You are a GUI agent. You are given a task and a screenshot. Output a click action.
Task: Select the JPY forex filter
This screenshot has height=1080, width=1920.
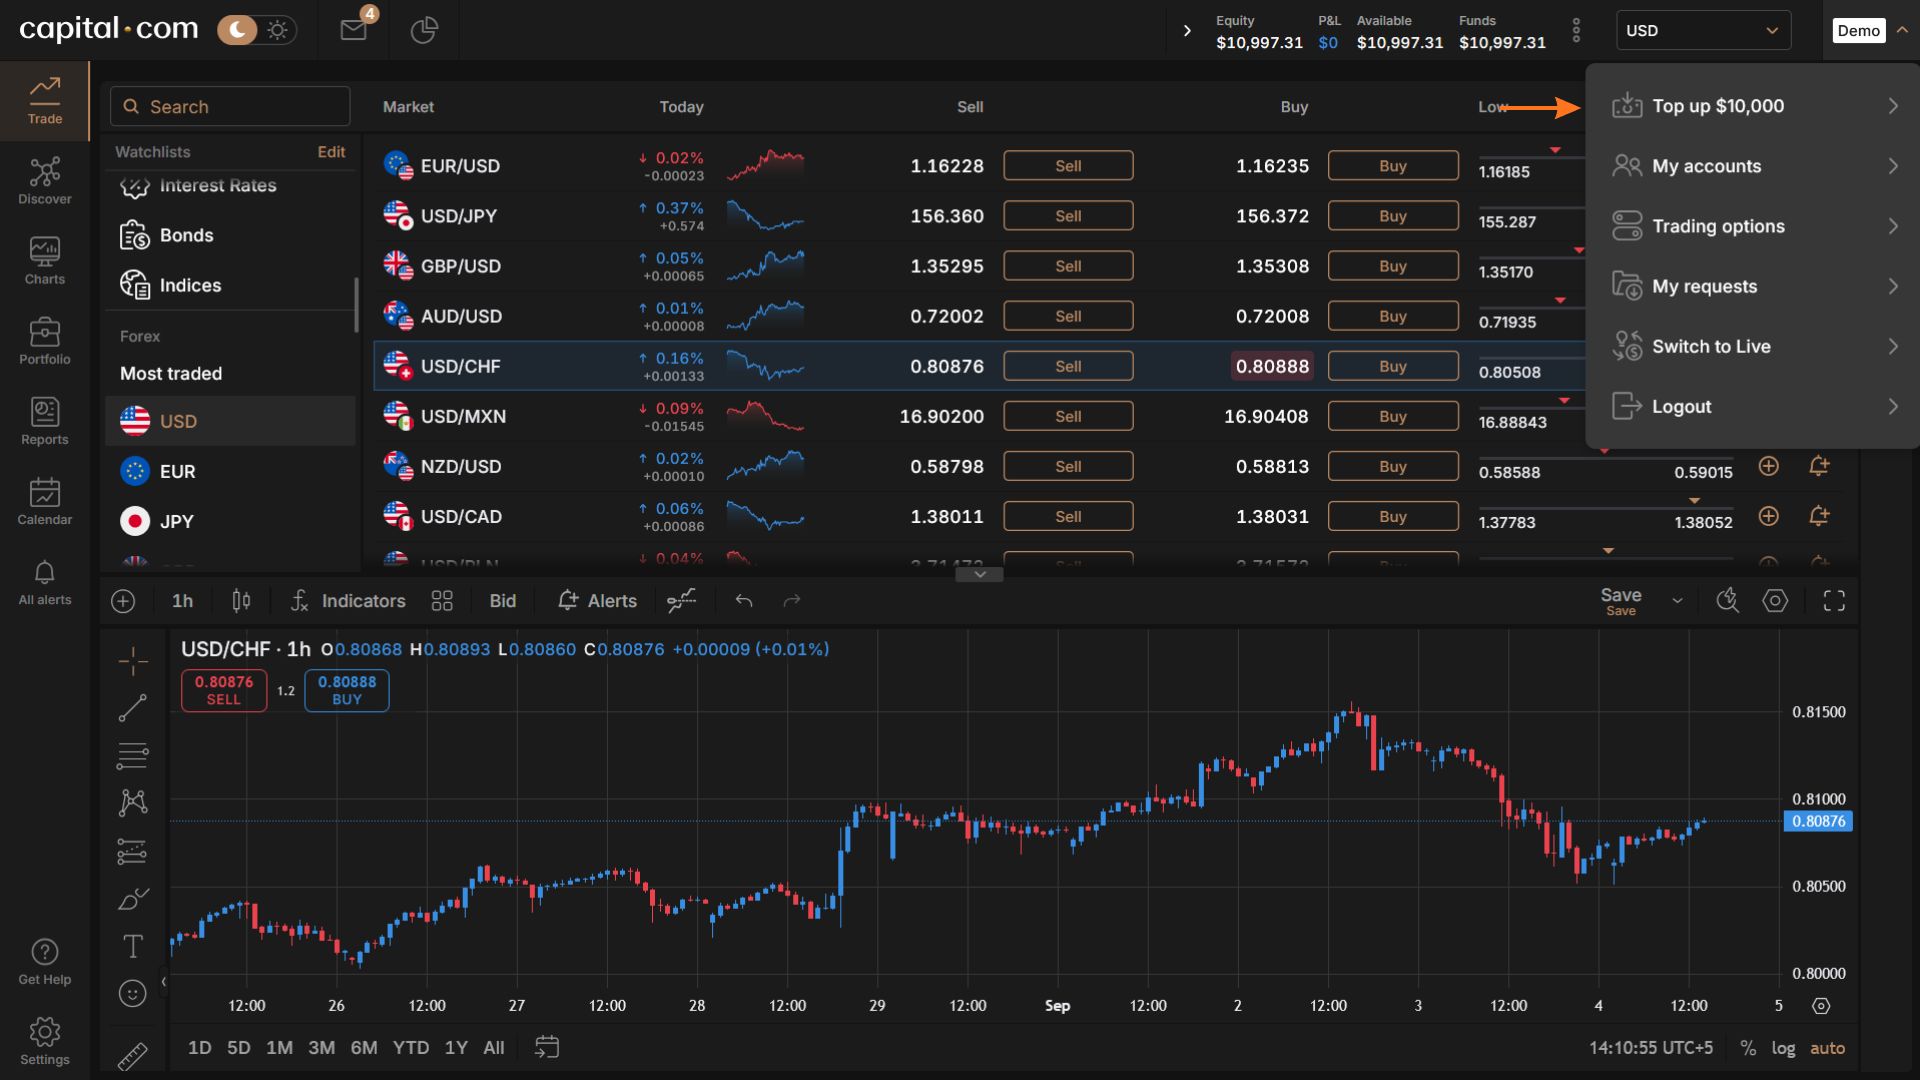(x=230, y=521)
